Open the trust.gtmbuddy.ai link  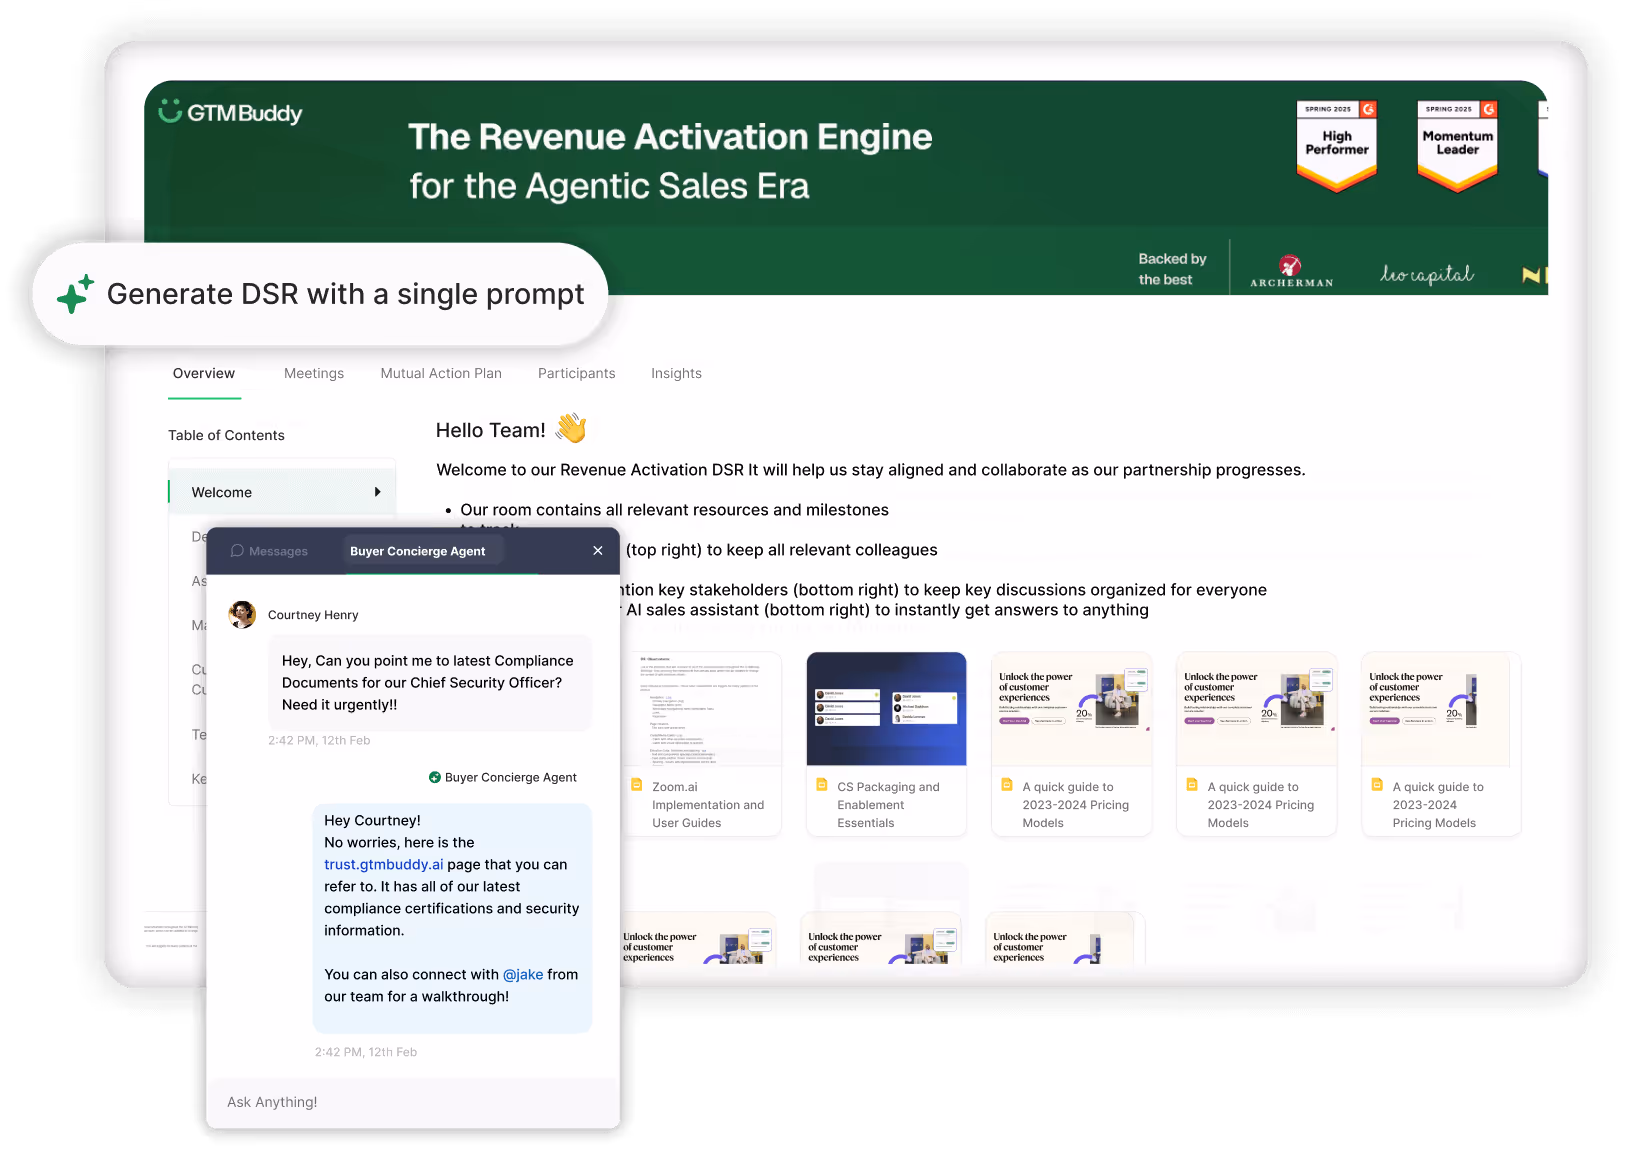pyautogui.click(x=384, y=864)
